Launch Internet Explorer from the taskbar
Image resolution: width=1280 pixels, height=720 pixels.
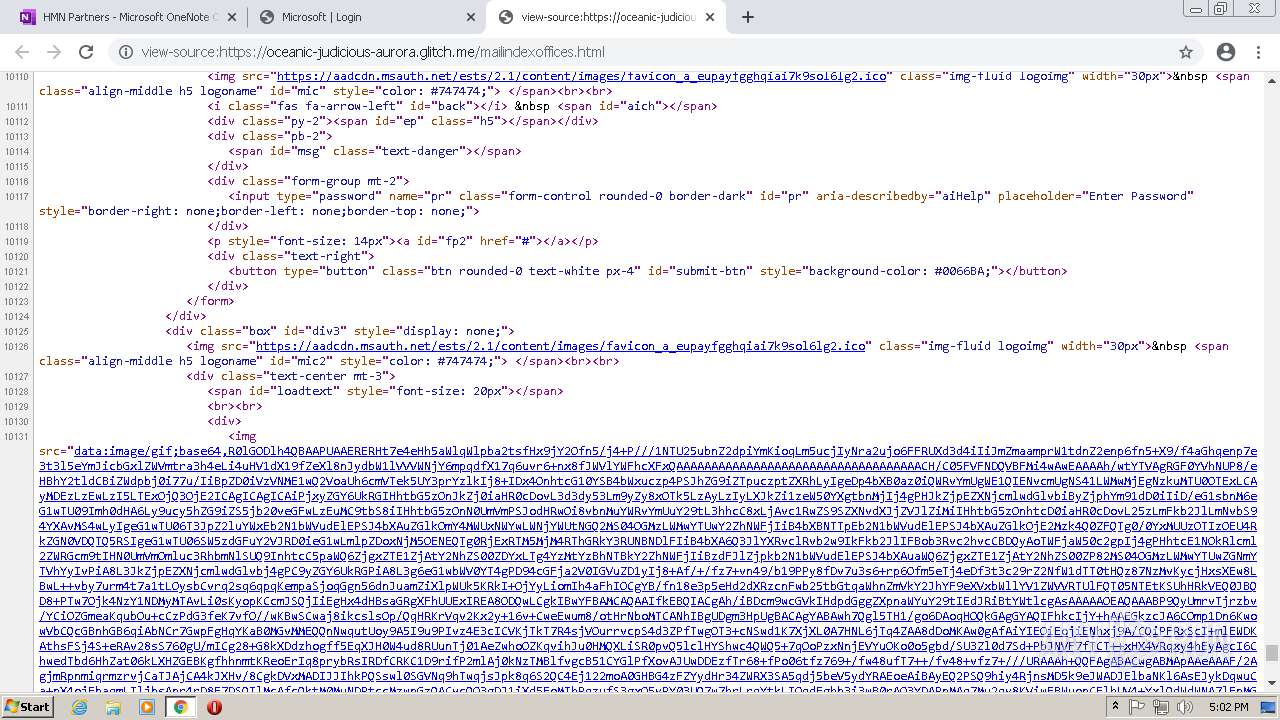point(80,706)
